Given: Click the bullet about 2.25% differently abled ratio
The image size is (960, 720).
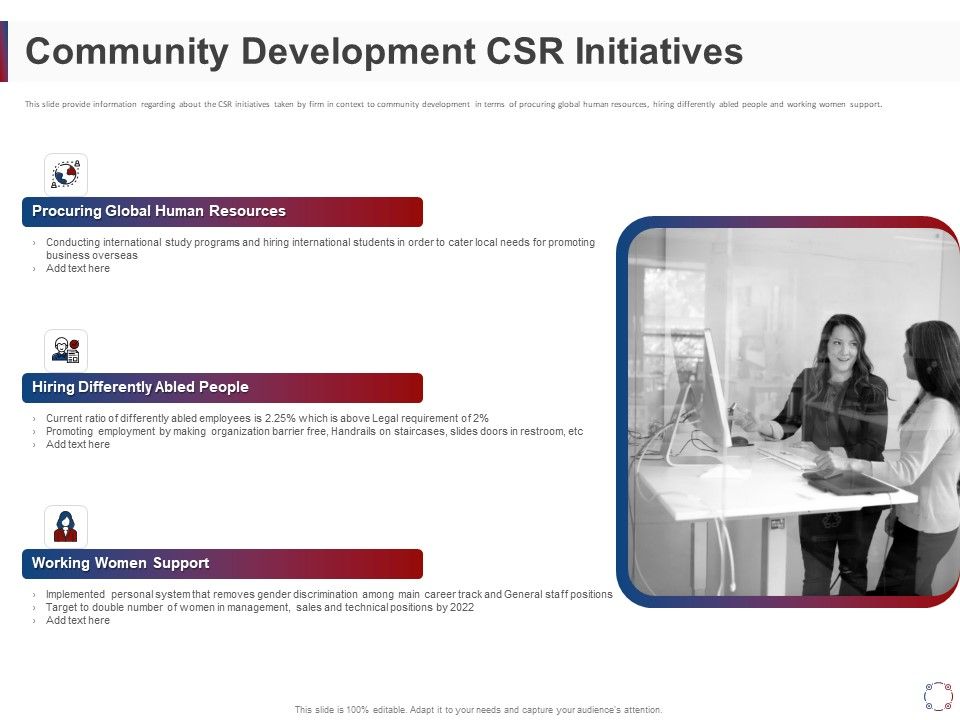Looking at the screenshot, I should [267, 418].
